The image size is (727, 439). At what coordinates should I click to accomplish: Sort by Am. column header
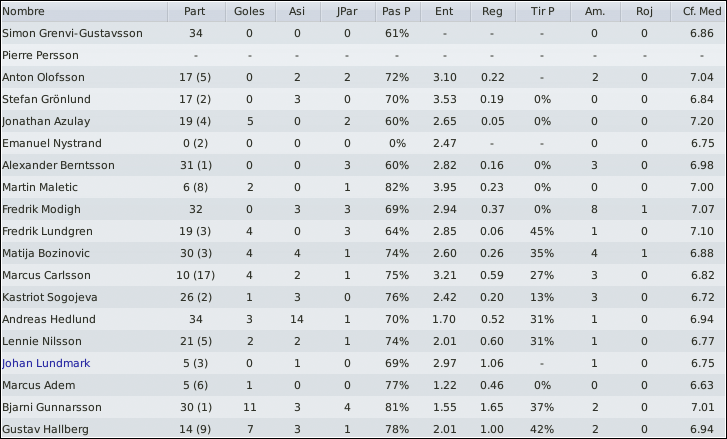pos(595,11)
